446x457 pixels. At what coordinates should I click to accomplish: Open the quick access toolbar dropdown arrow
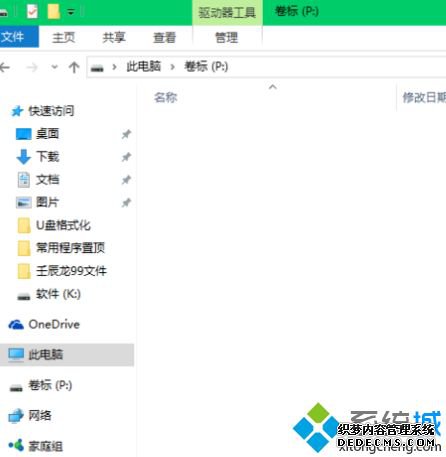pos(71,12)
